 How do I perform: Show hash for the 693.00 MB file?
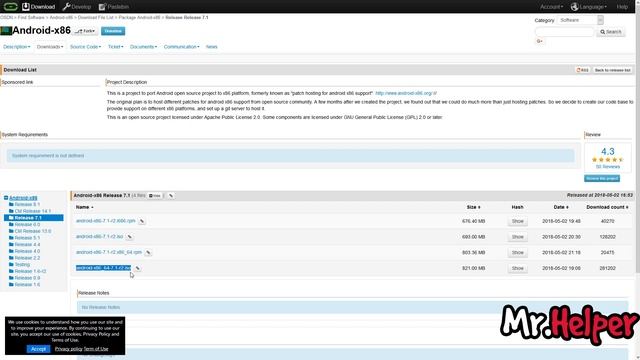pos(518,237)
